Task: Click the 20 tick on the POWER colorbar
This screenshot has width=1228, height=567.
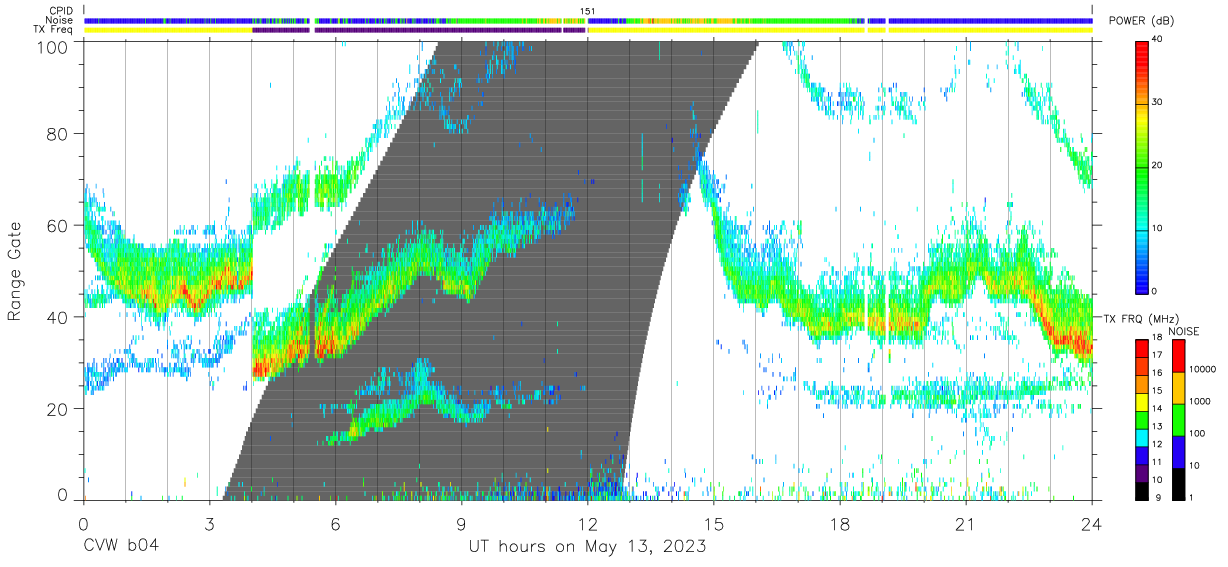Action: pos(1158,165)
